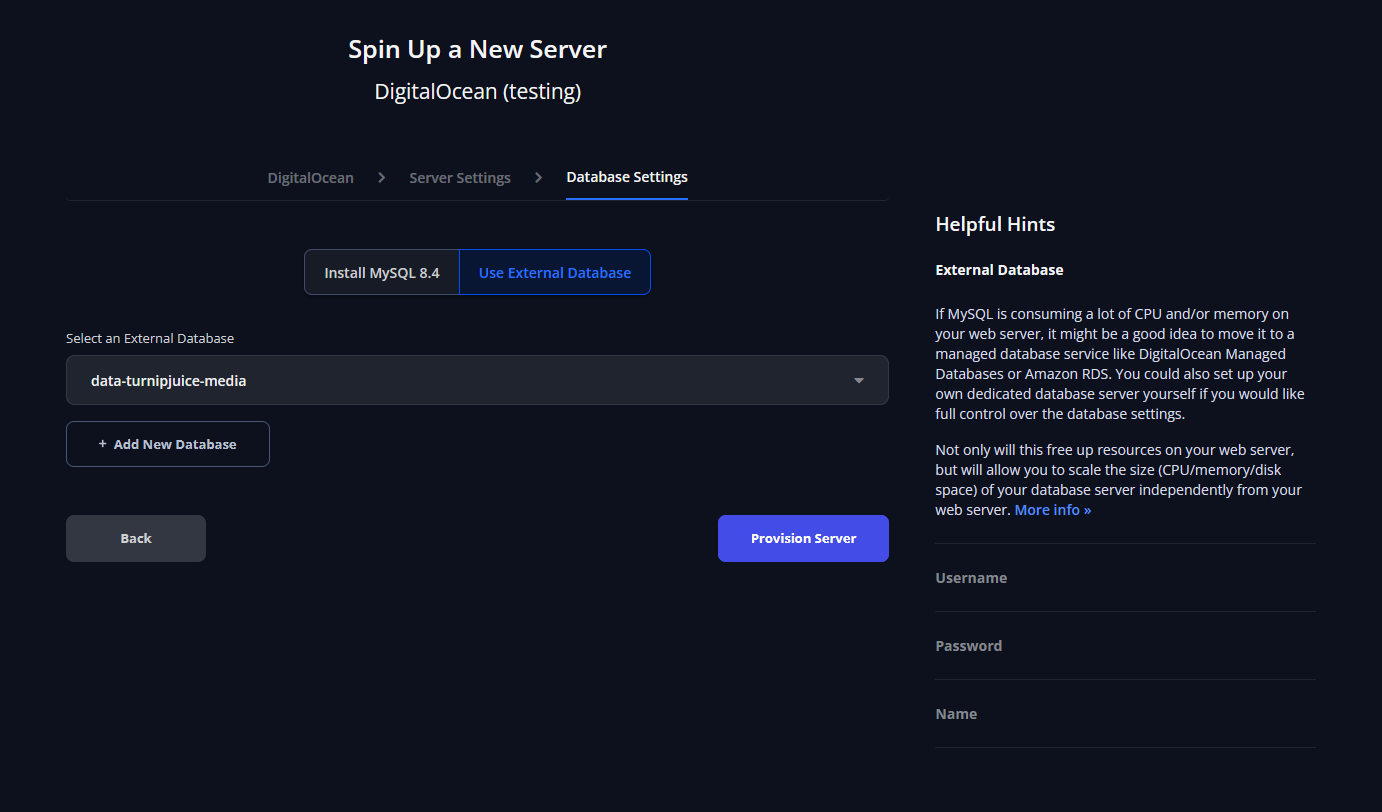
Task: Click the chevron before Database Settings
Action: [x=538, y=178]
